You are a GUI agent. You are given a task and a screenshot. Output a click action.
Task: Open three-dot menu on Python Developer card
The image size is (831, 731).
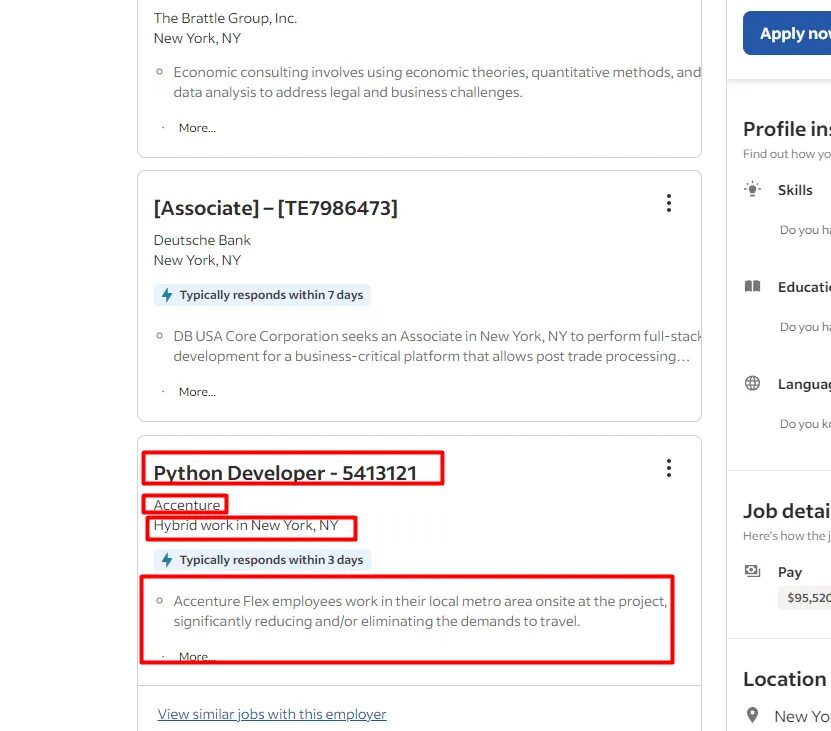[668, 468]
